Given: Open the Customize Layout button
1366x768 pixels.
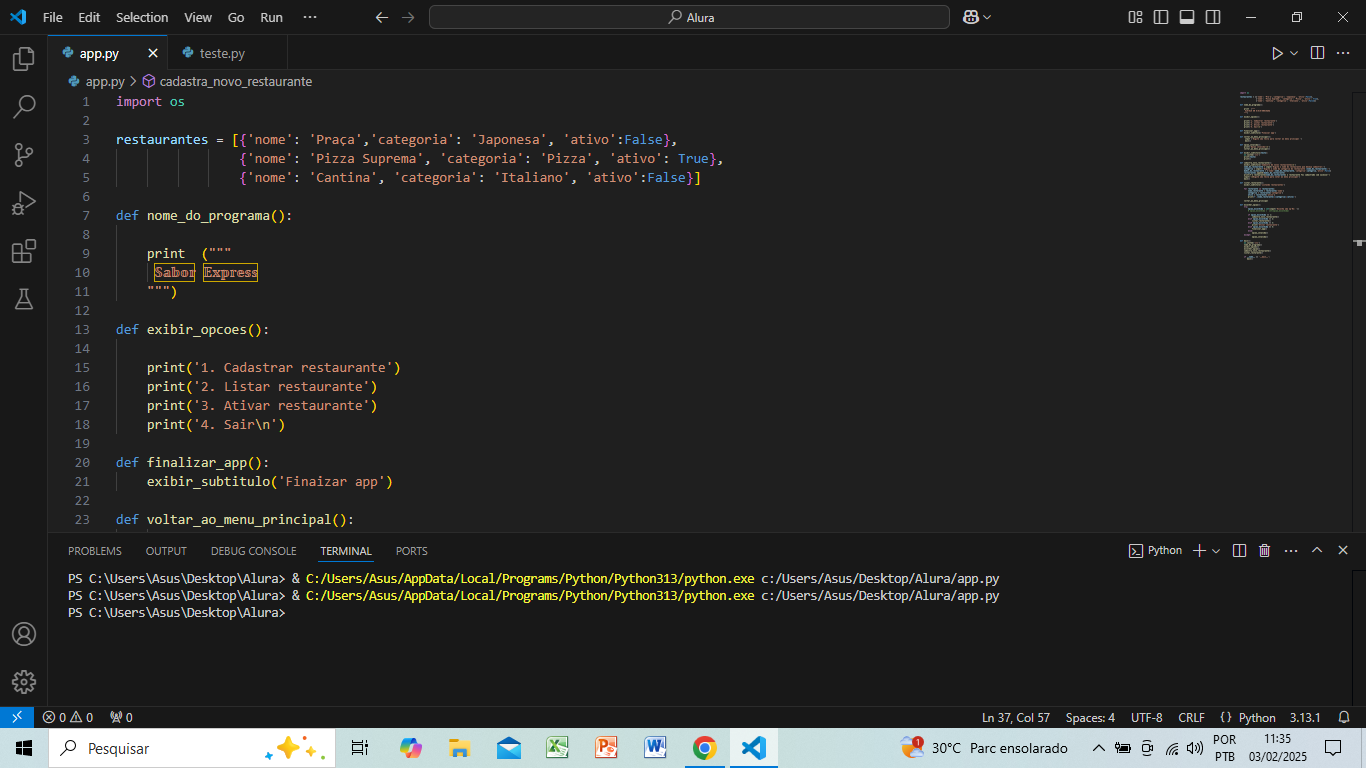Looking at the screenshot, I should pyautogui.click(x=1135, y=17).
